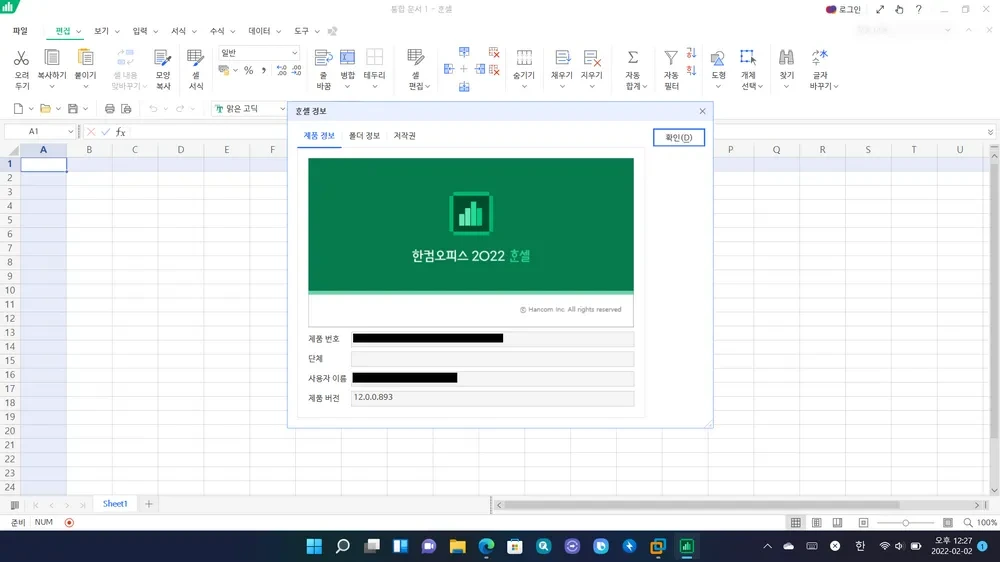Click the AutoSum (자동 합계) sigma icon
The width and height of the screenshot is (1000, 562).
(633, 57)
